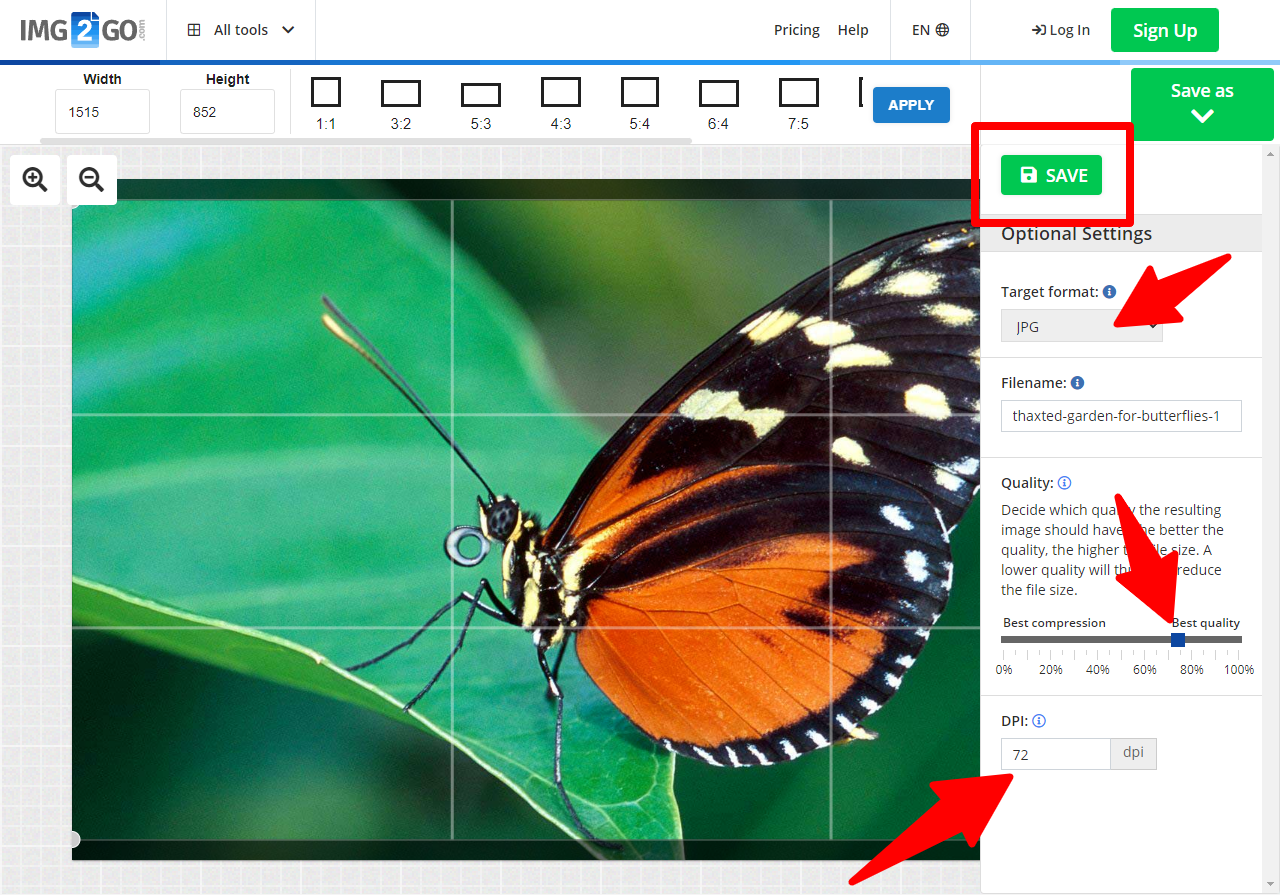Open the Target format info icon

tap(1109, 292)
